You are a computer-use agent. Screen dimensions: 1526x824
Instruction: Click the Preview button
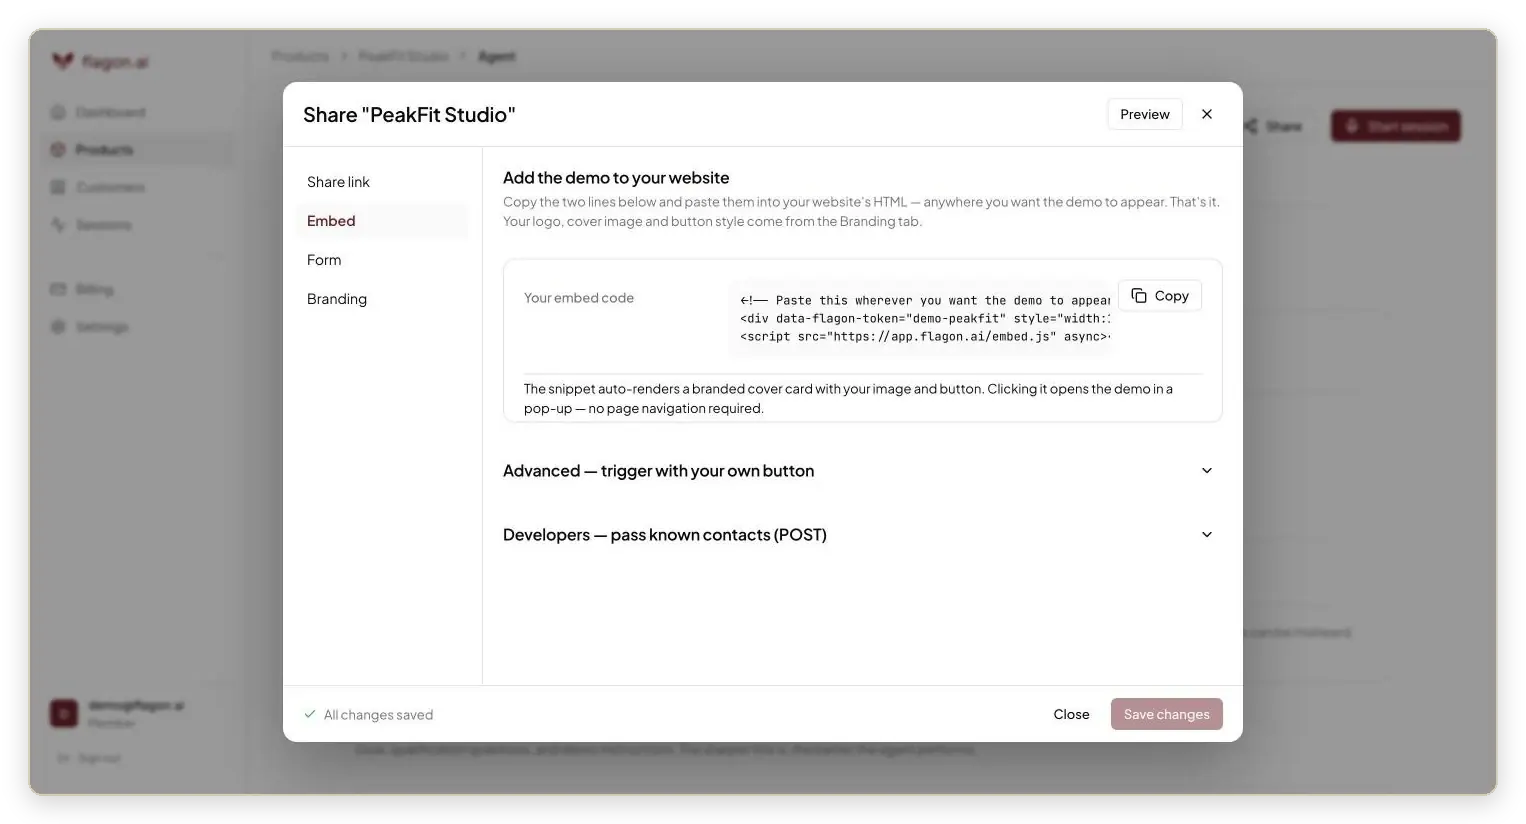pyautogui.click(x=1145, y=114)
